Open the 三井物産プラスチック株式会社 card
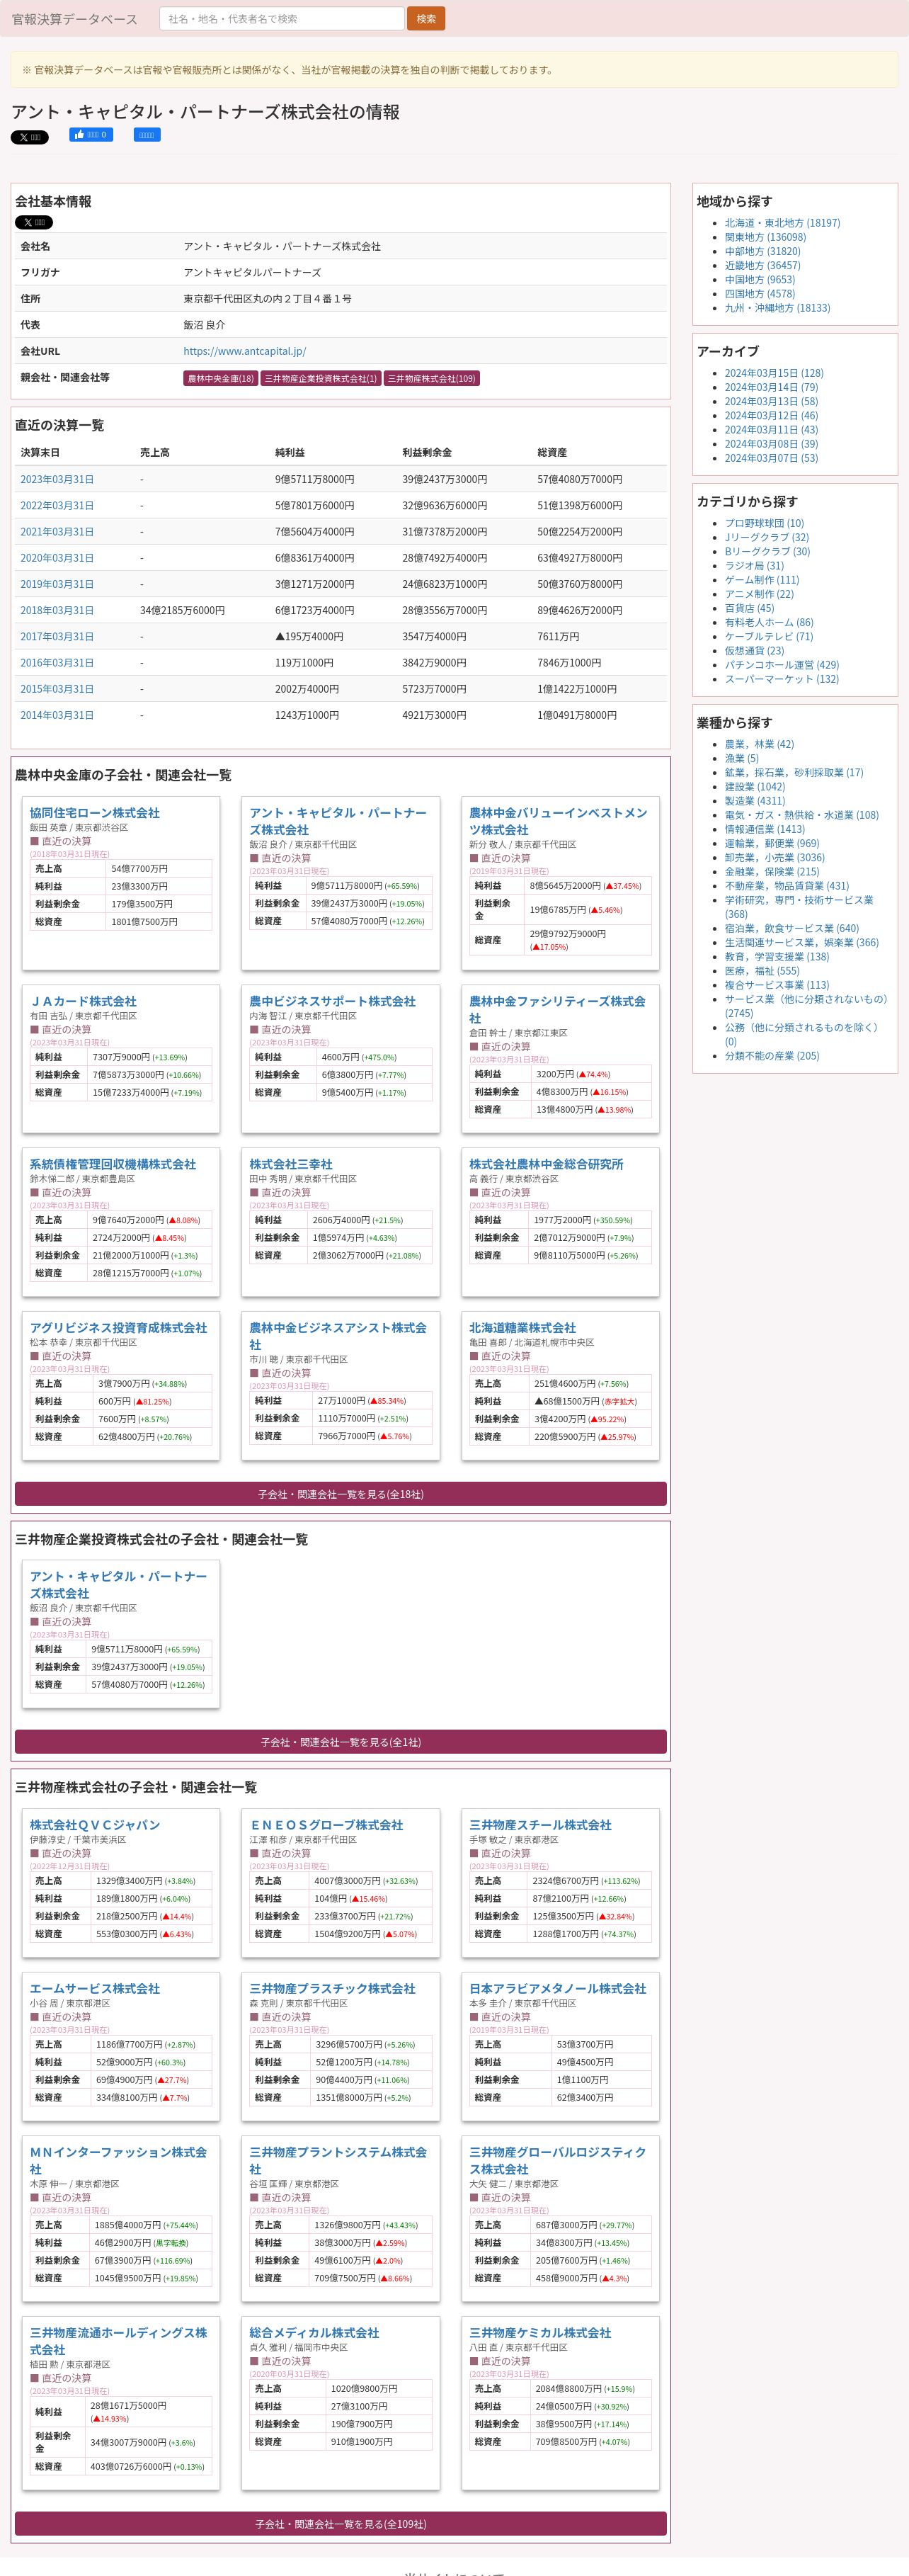 (332, 1989)
